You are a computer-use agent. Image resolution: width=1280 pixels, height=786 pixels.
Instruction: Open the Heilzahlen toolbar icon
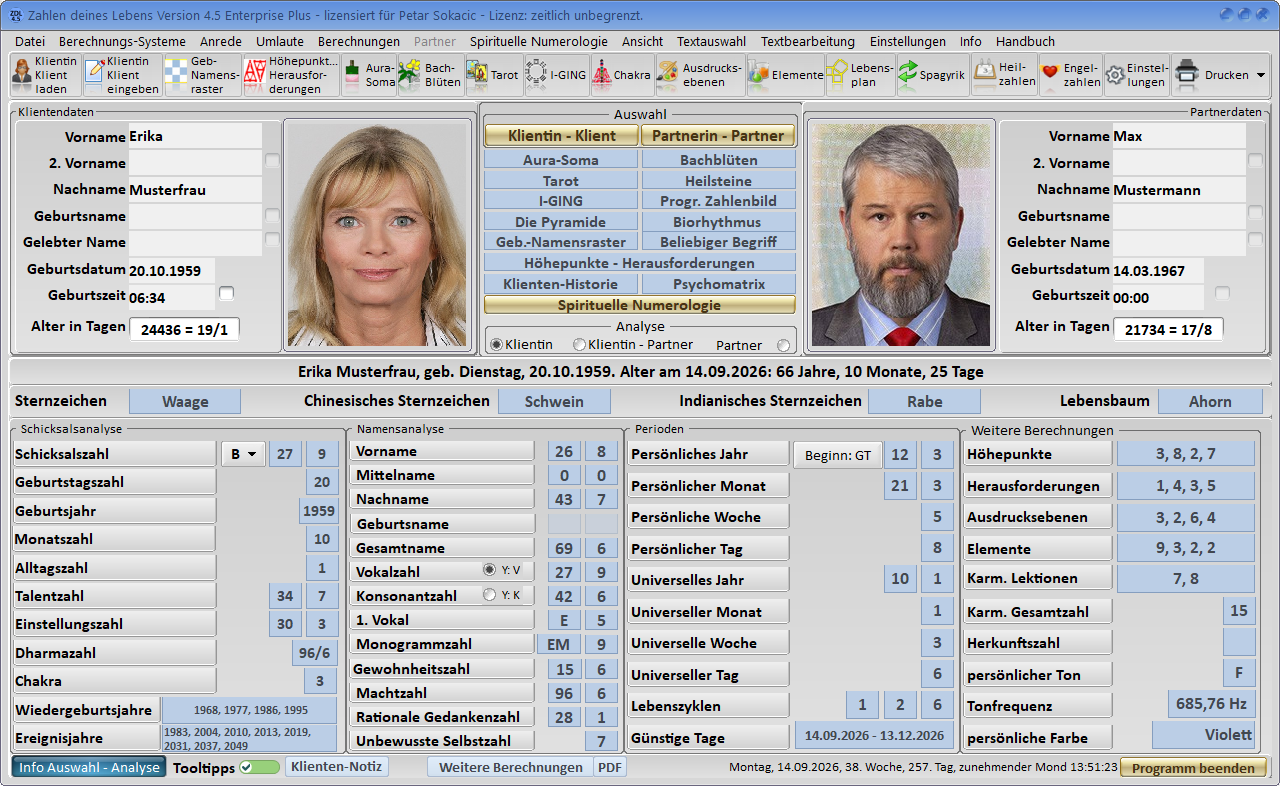tap(1005, 75)
